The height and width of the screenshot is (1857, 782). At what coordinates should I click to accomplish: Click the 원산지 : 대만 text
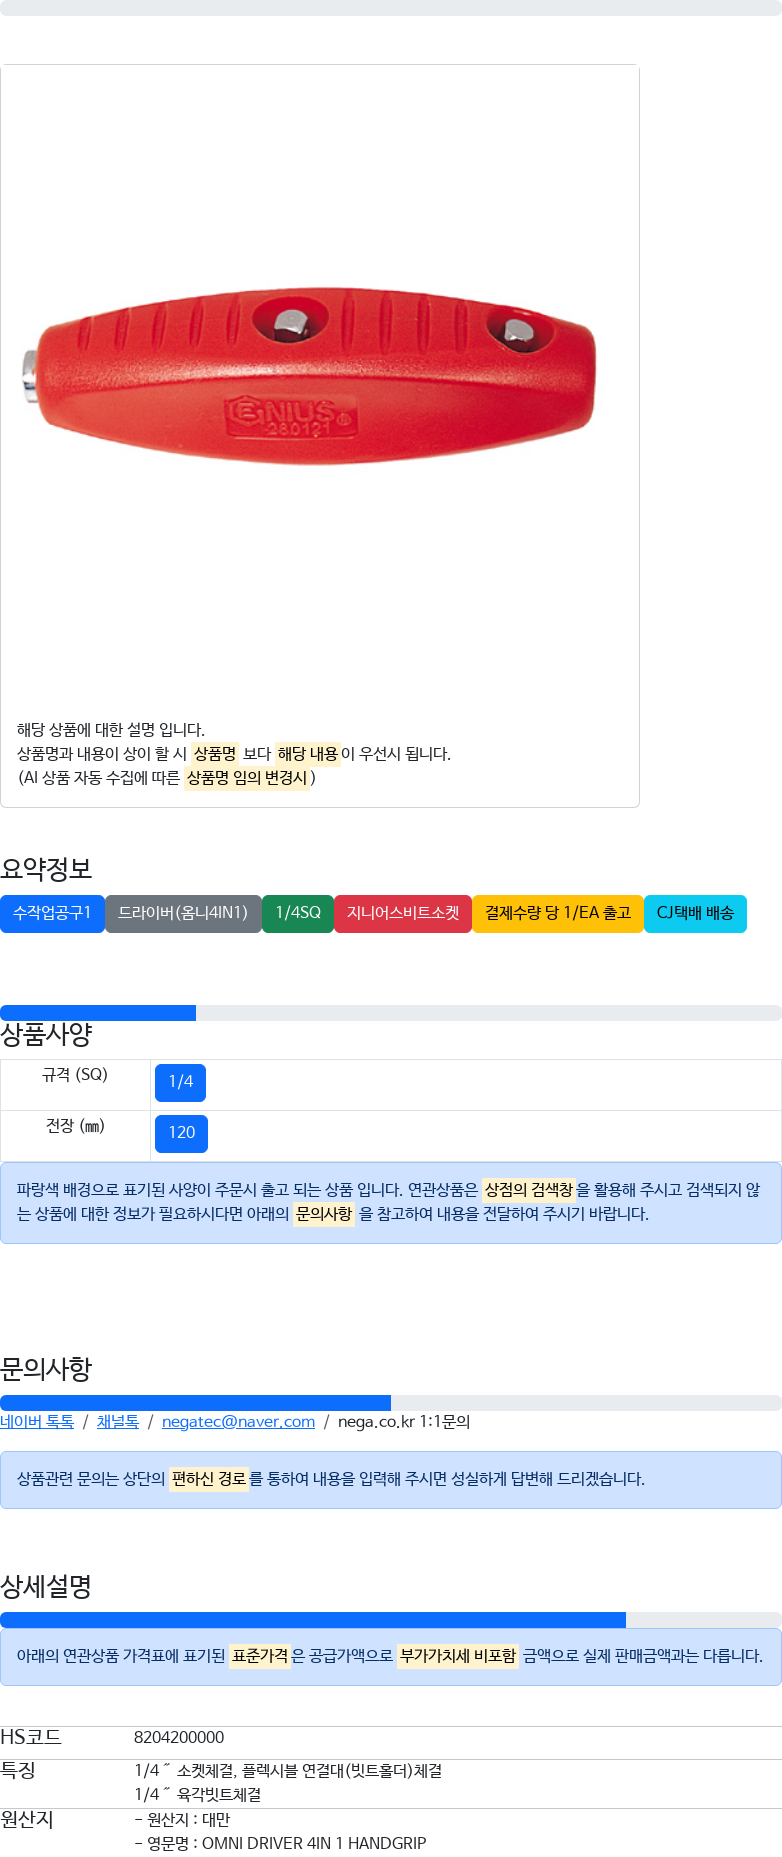(182, 1819)
